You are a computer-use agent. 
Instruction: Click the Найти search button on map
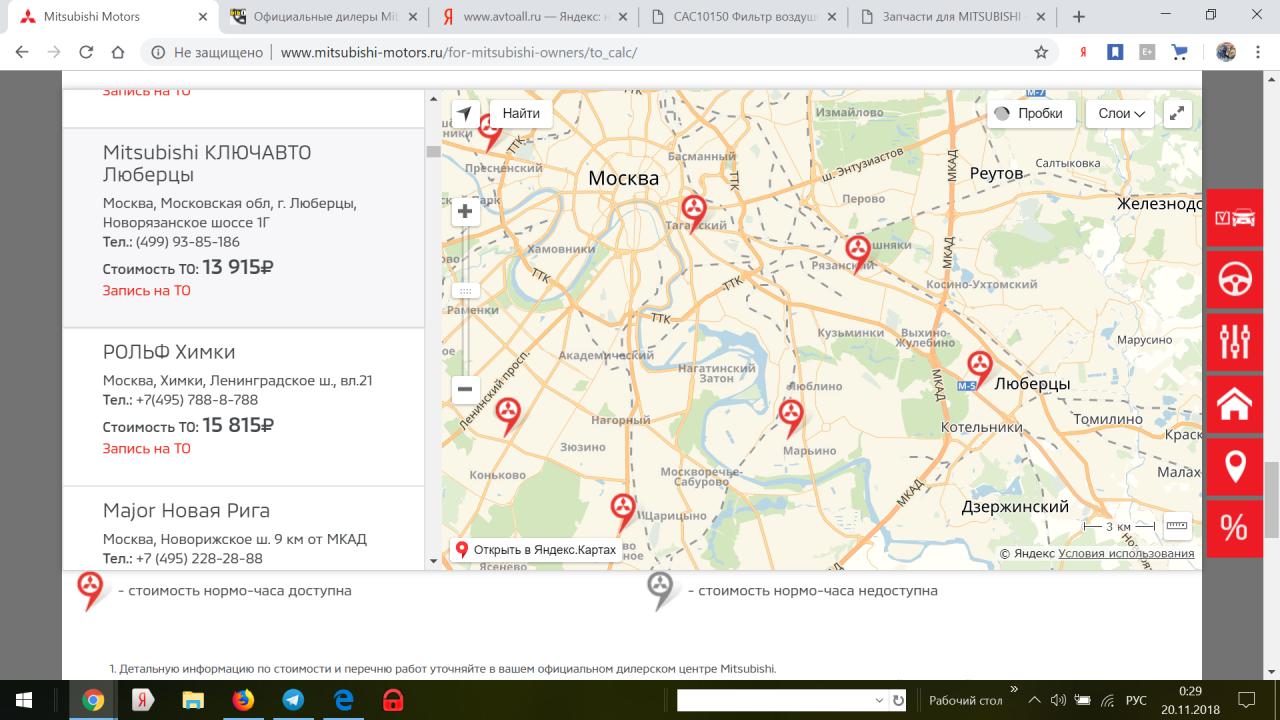[x=521, y=114]
